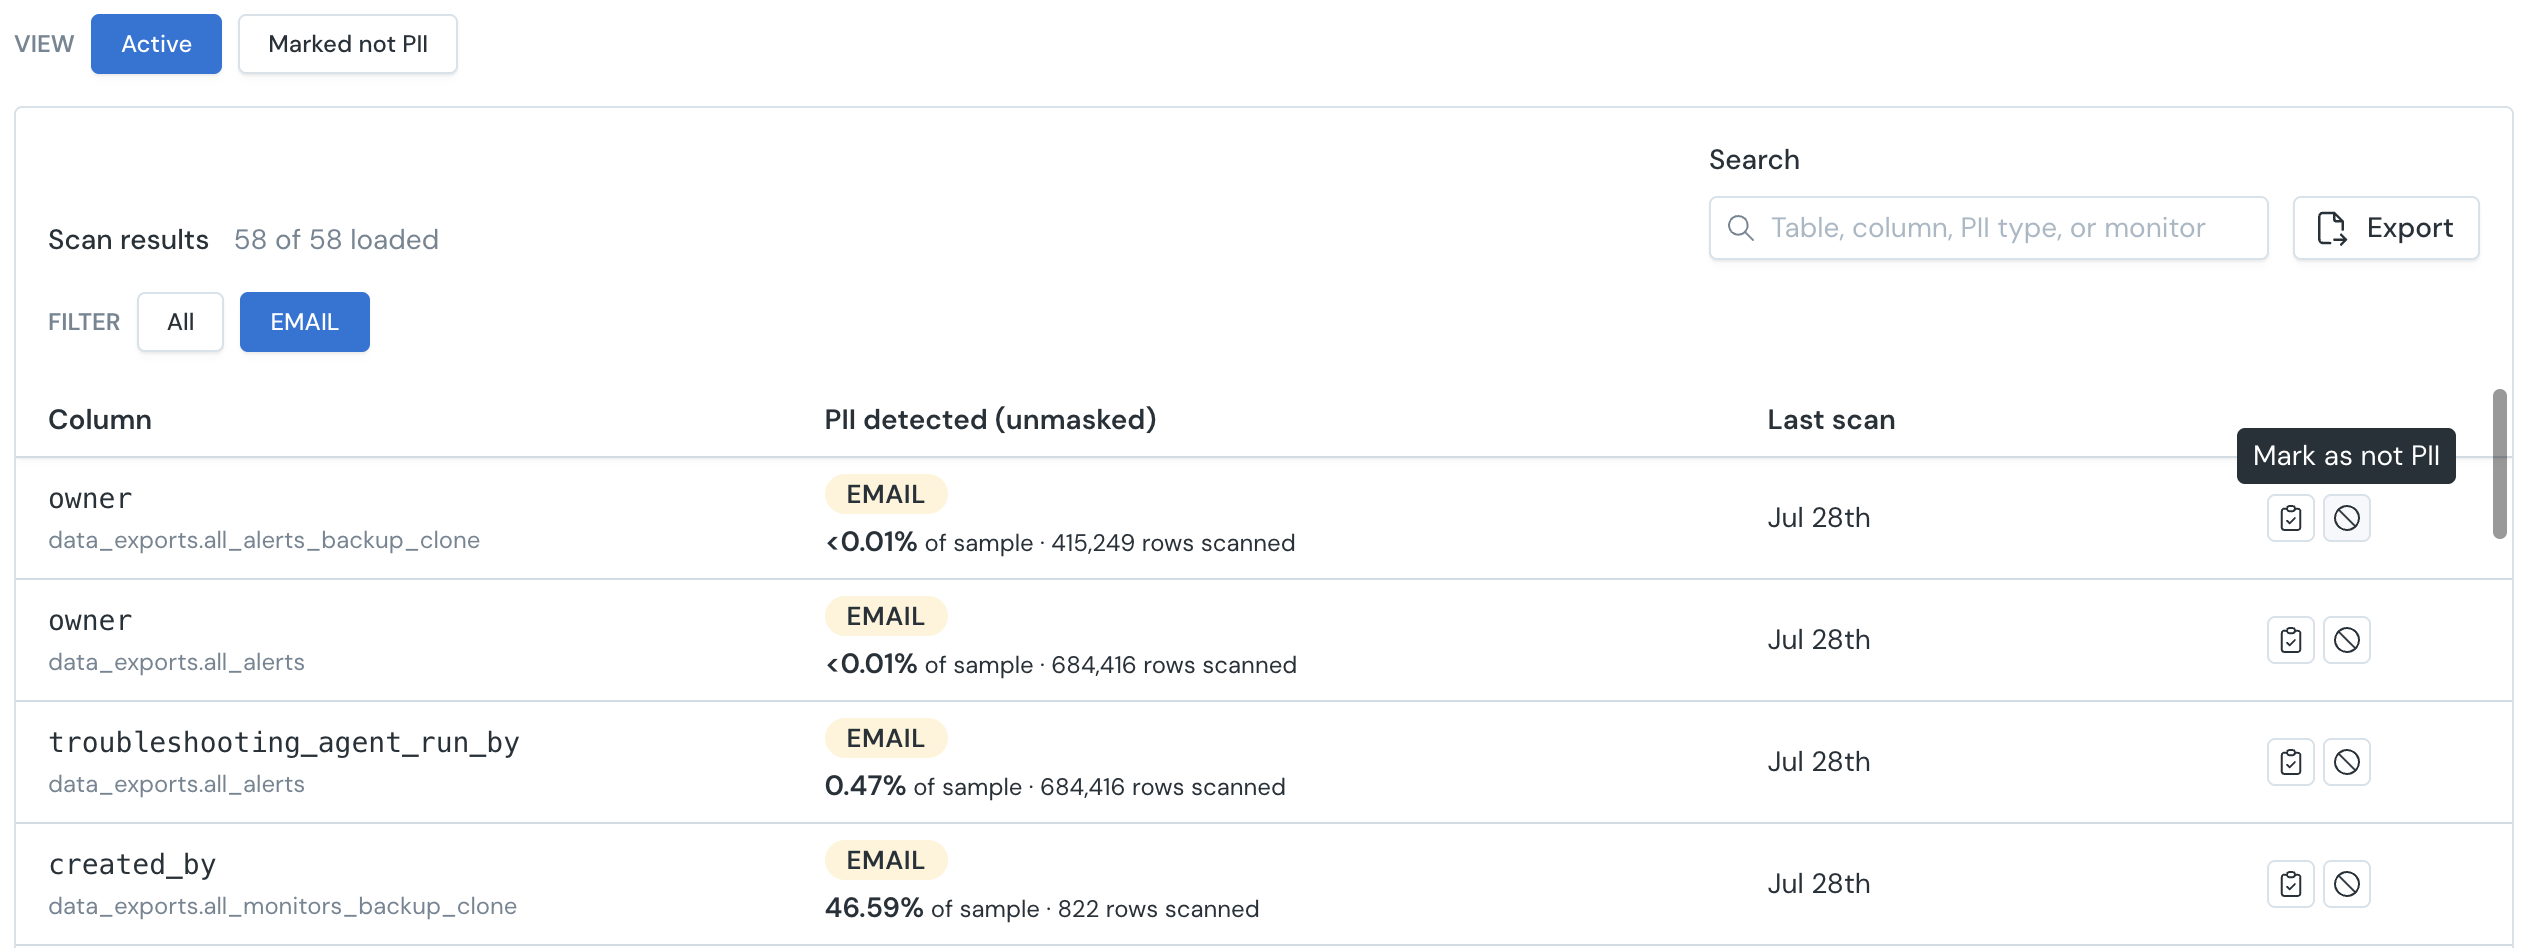The width and height of the screenshot is (2522, 948).
Task: Click clipboard icon for created_by row
Action: click(x=2290, y=884)
